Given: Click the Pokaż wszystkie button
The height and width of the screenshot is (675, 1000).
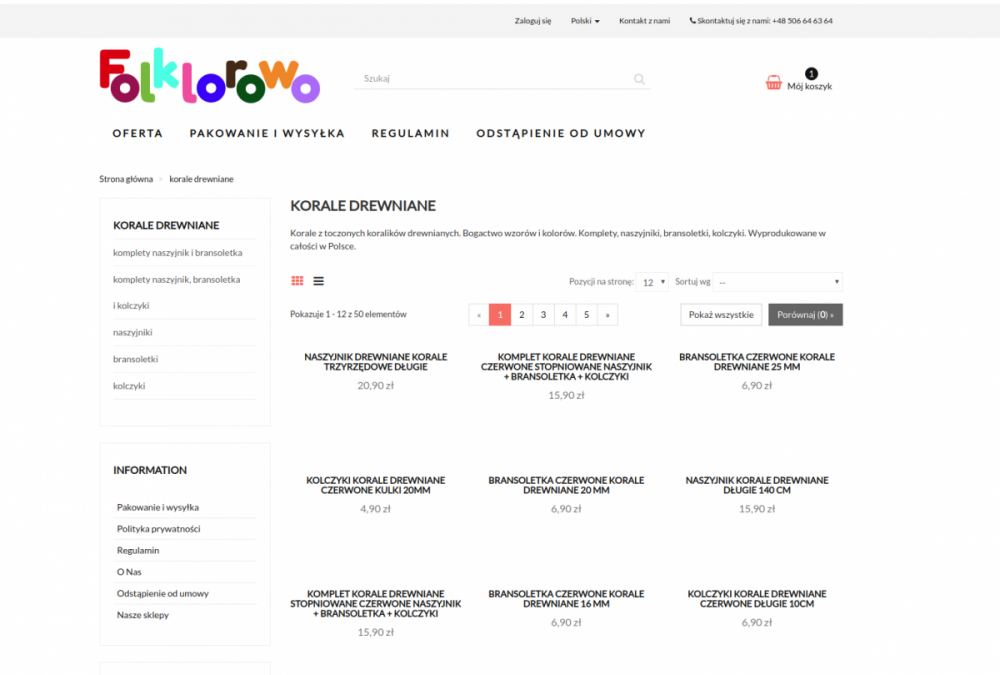Looking at the screenshot, I should coord(720,314).
